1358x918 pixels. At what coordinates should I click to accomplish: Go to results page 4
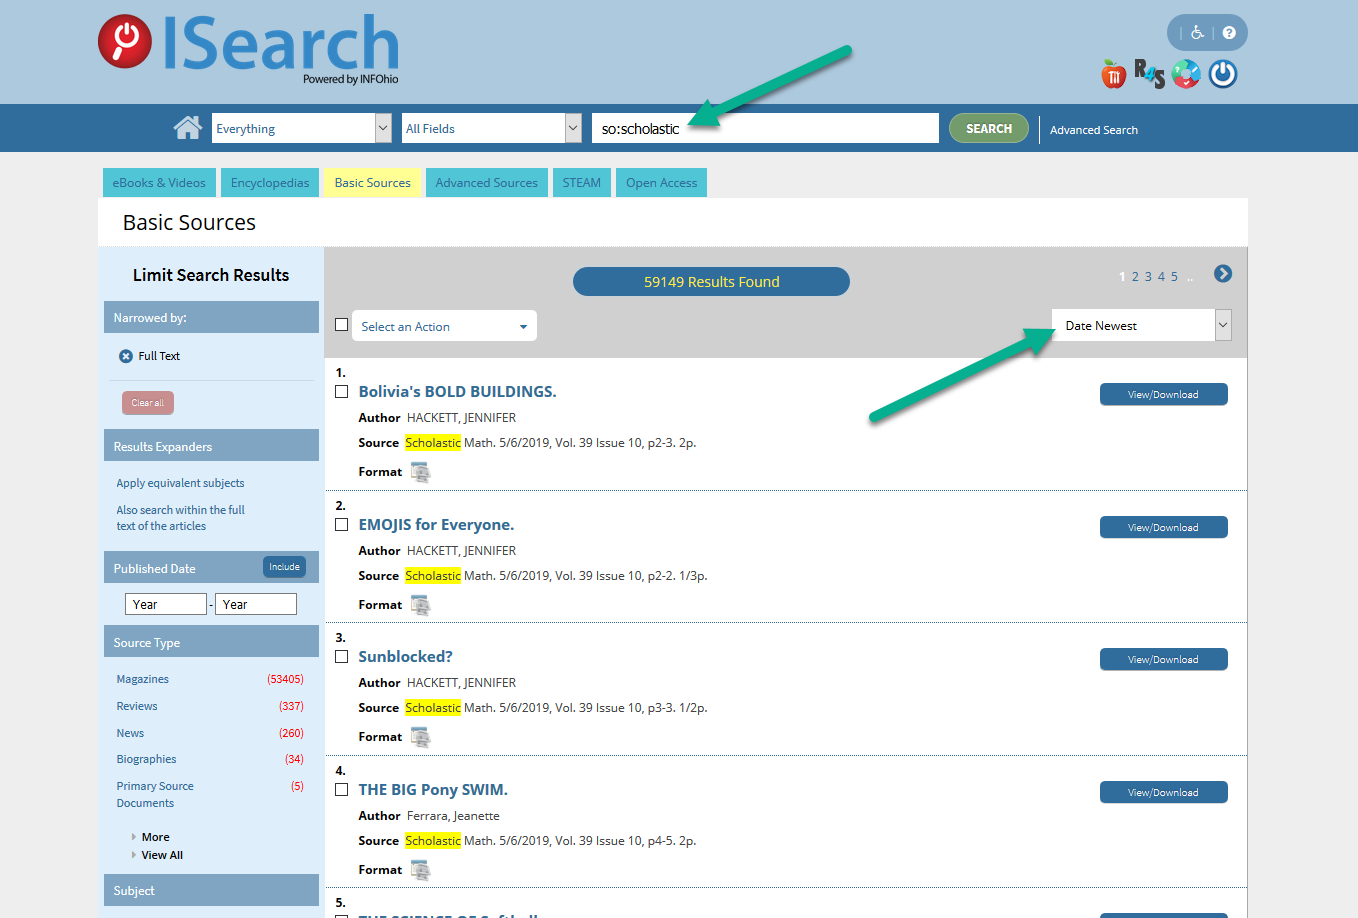click(x=1161, y=277)
